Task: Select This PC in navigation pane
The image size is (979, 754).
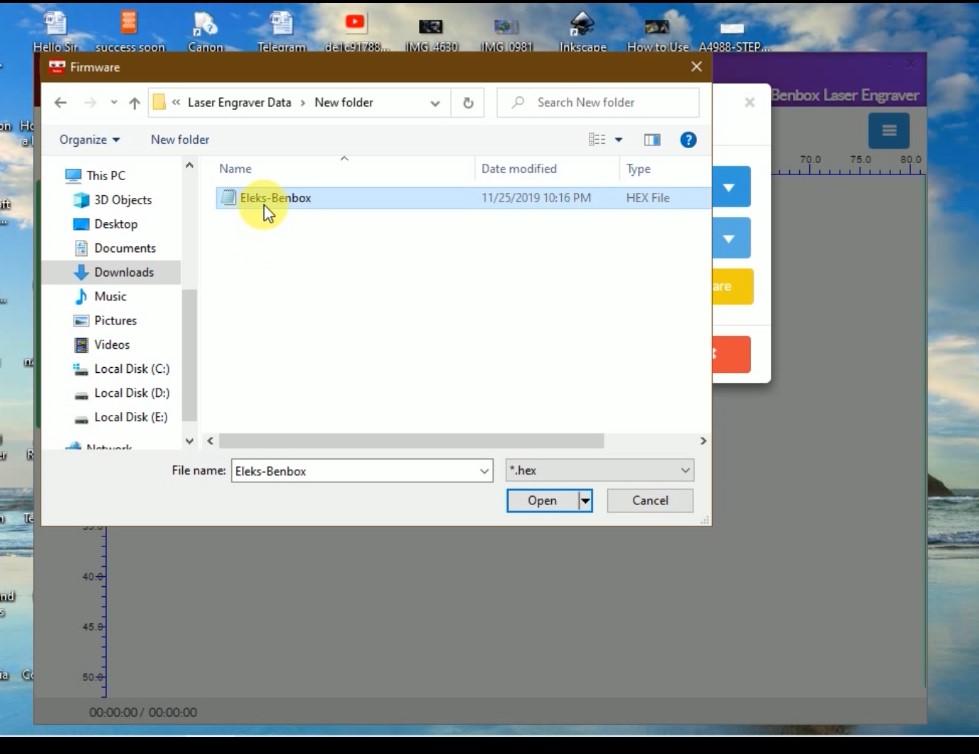Action: point(106,176)
